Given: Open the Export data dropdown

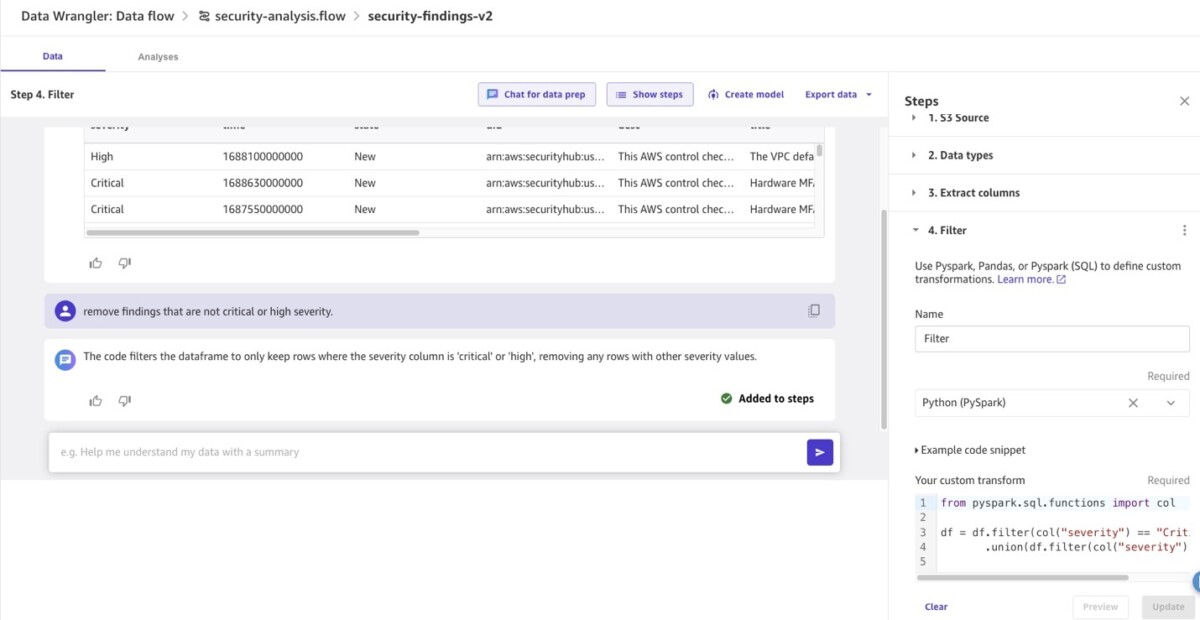Looking at the screenshot, I should (838, 94).
